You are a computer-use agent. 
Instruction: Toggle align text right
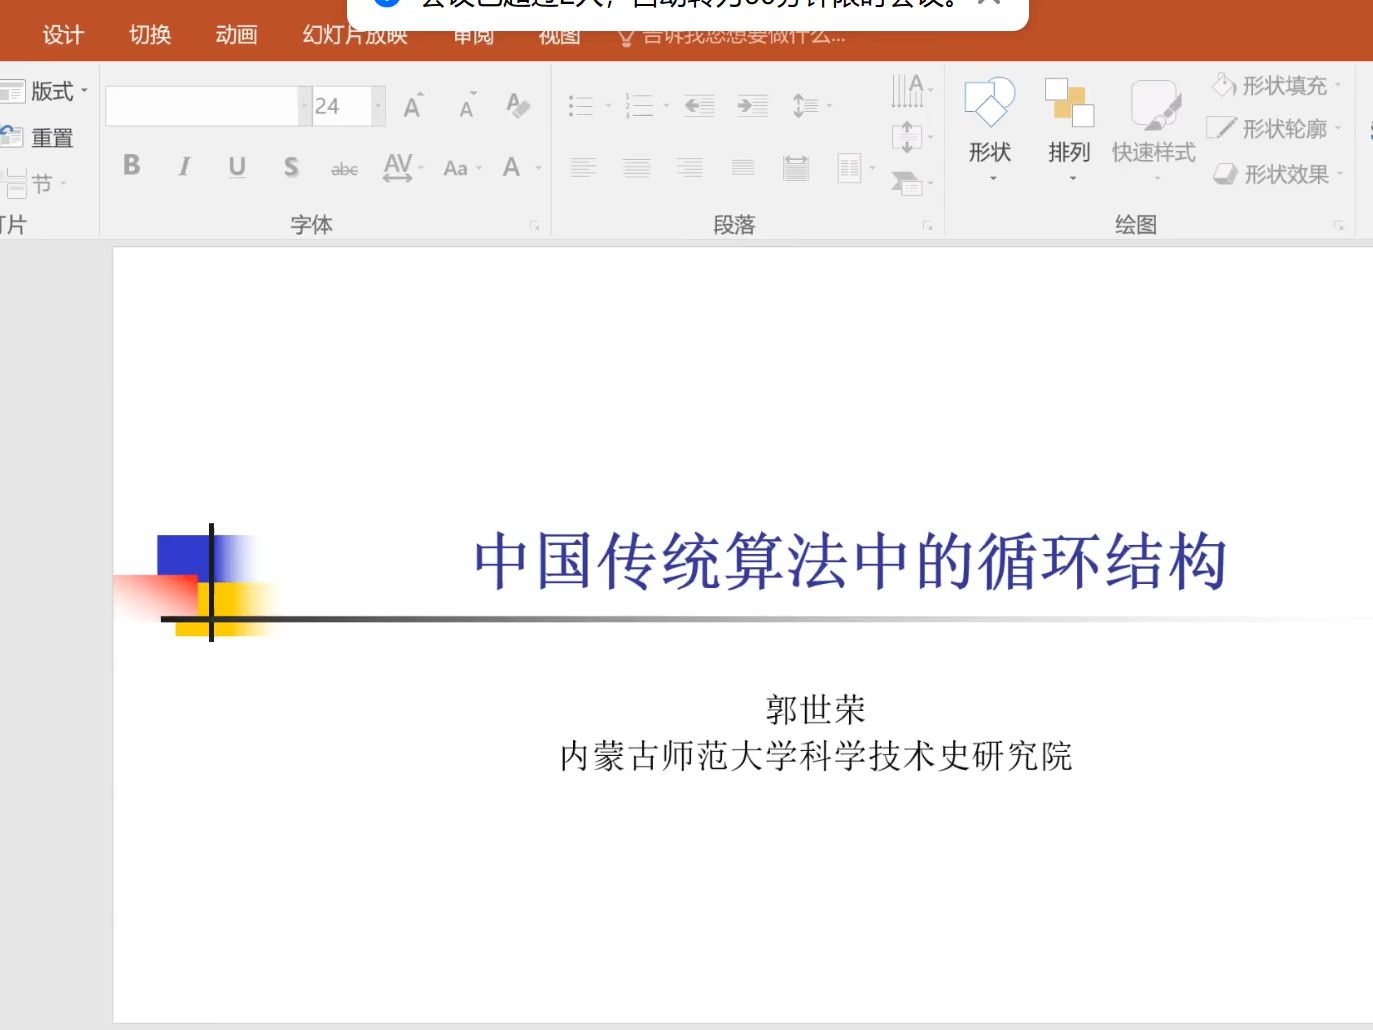pos(689,168)
